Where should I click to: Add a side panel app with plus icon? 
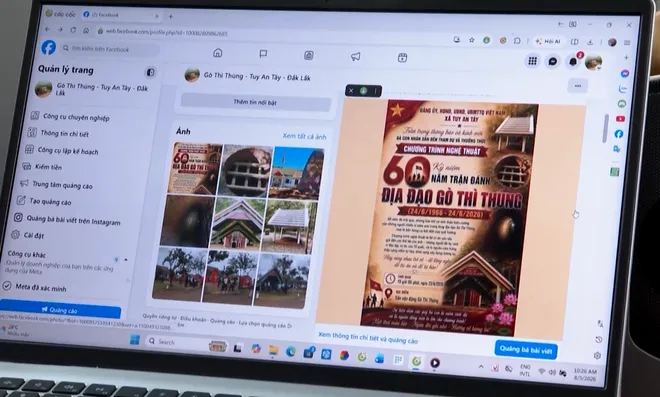[626, 57]
